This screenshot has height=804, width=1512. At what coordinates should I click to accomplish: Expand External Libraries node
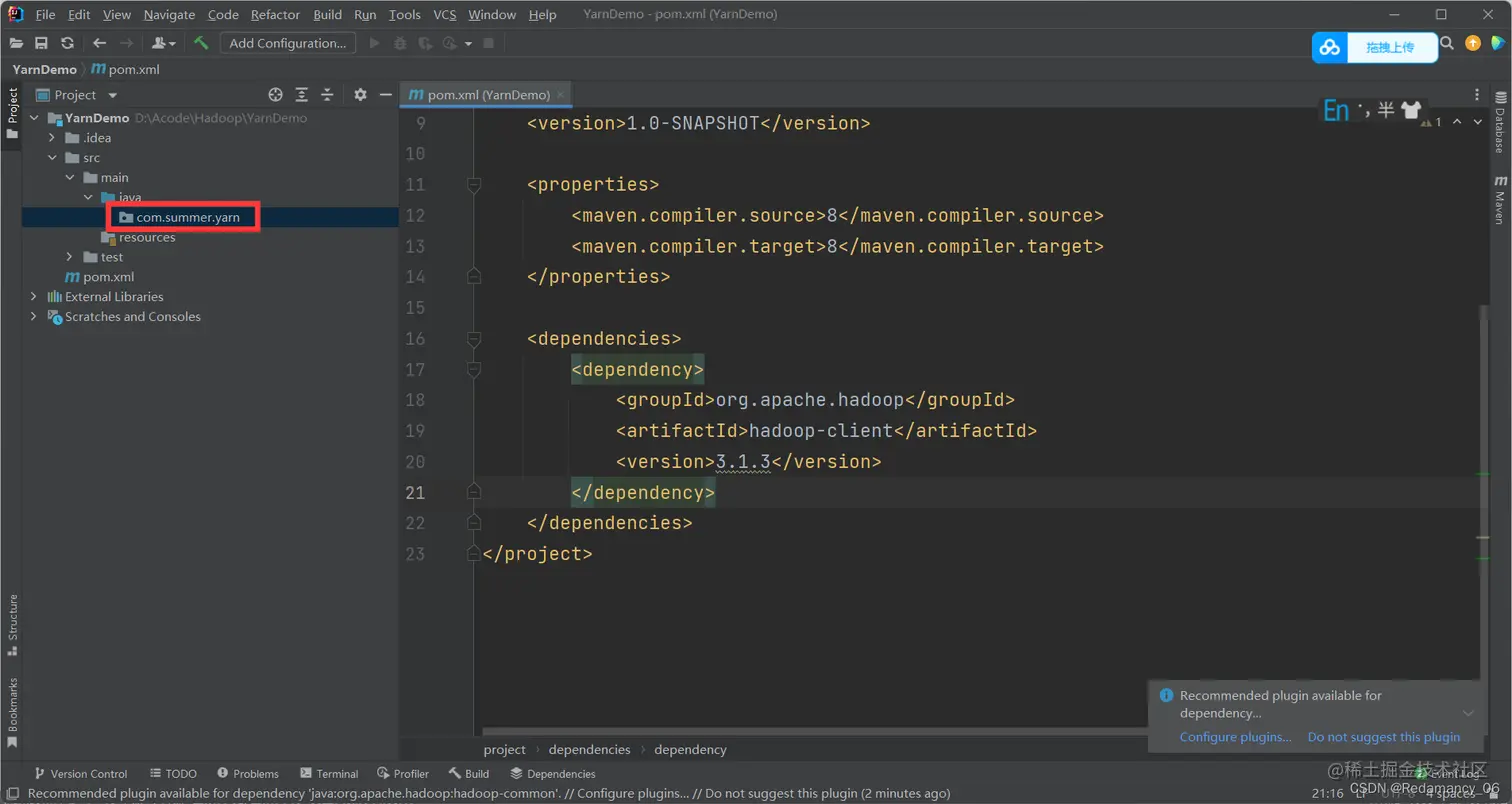(x=33, y=297)
